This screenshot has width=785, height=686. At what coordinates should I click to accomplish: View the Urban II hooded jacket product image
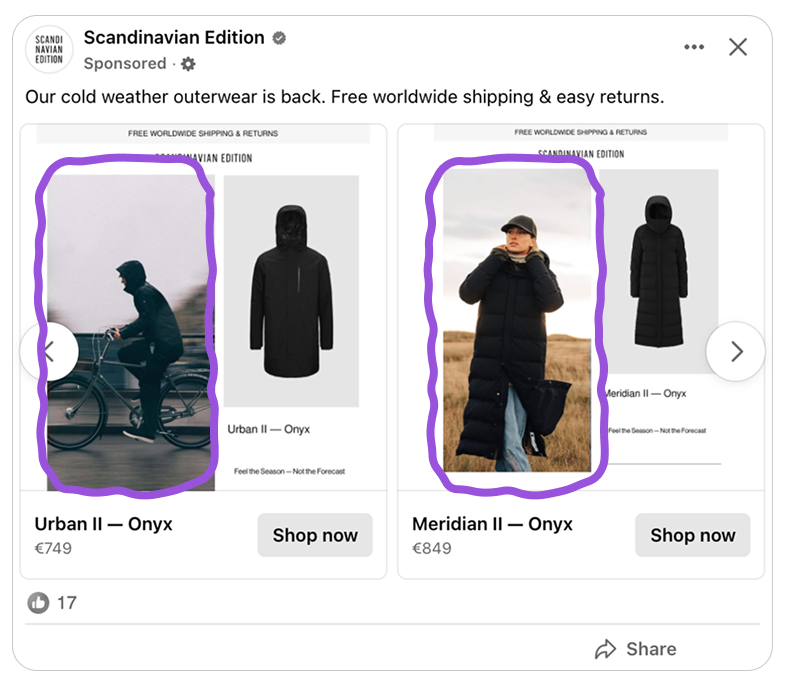(x=291, y=290)
